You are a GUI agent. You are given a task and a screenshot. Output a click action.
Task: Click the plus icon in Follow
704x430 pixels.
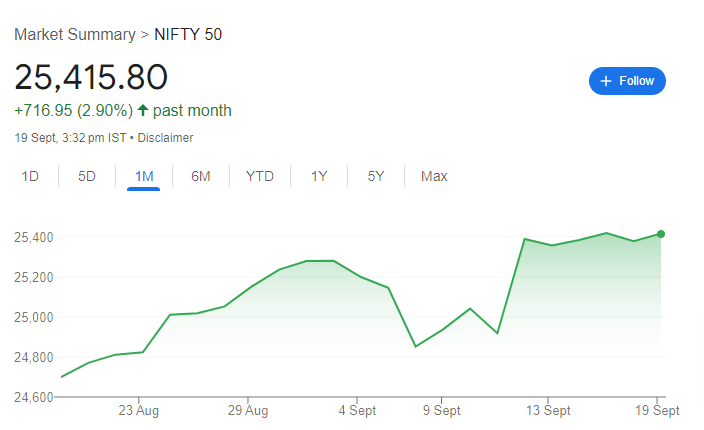(x=605, y=81)
